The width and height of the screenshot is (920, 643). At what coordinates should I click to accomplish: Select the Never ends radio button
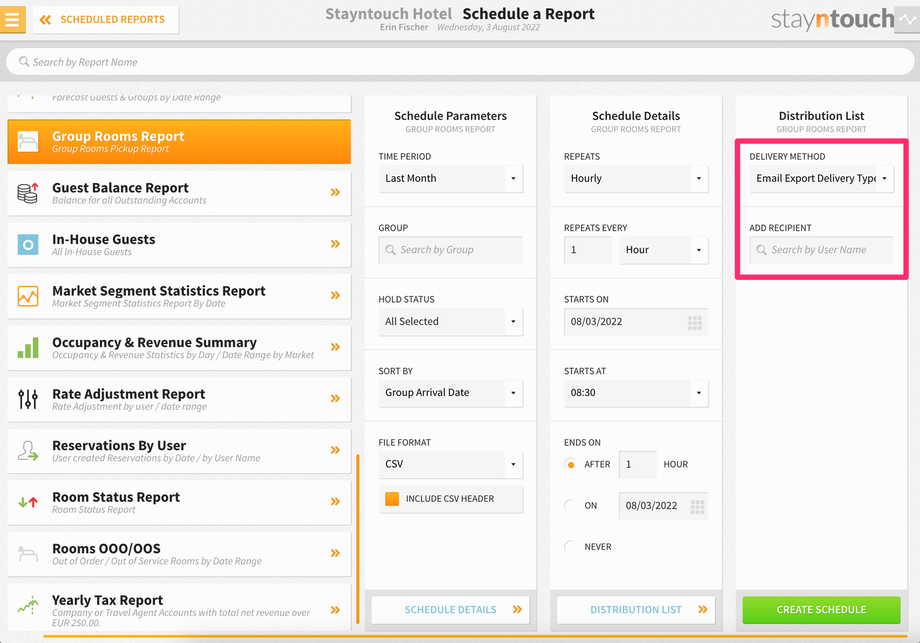(570, 547)
